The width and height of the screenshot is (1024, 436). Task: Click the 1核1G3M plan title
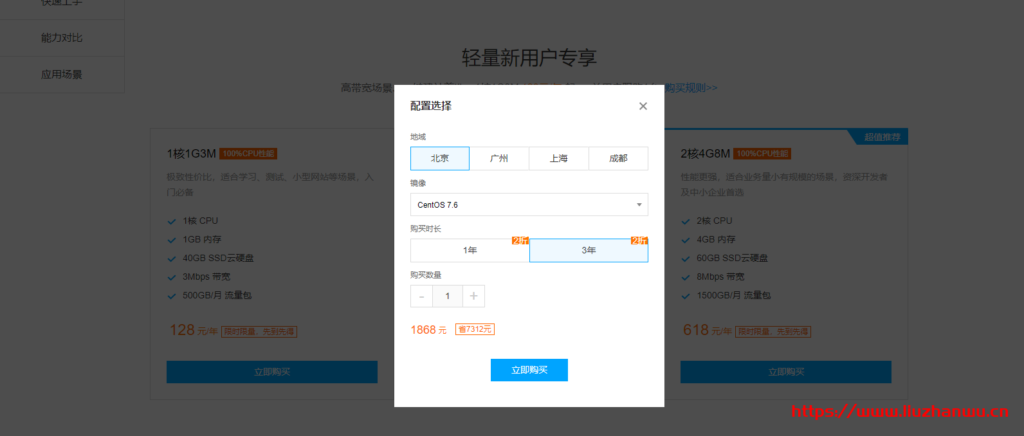(x=191, y=154)
